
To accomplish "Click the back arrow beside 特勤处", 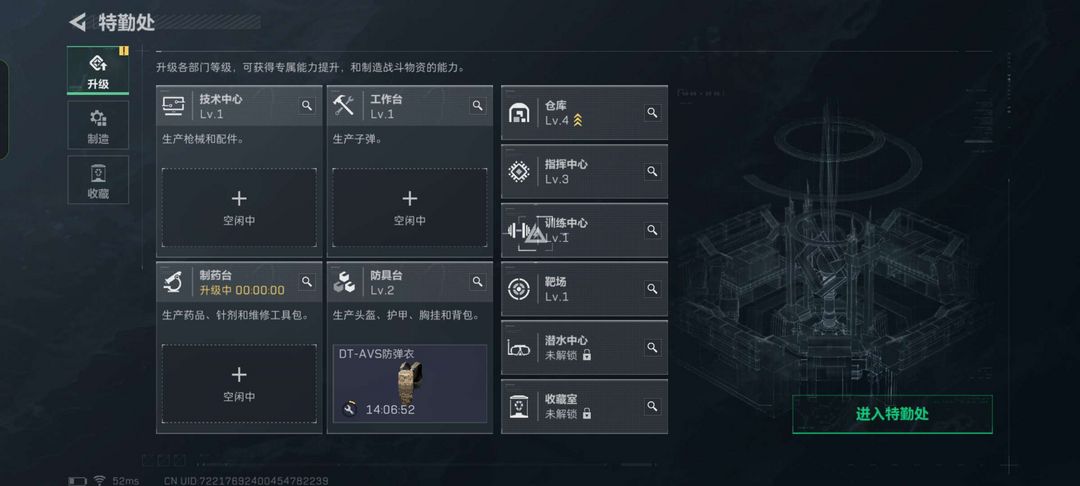I will pyautogui.click(x=77, y=22).
